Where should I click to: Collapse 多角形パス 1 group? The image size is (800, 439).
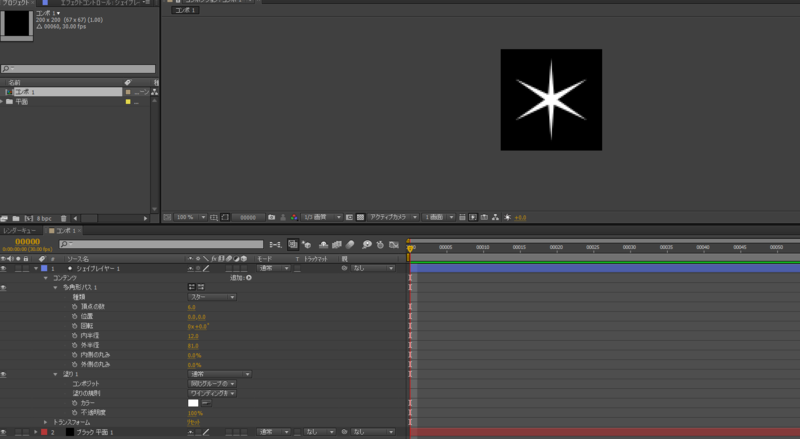(55, 288)
